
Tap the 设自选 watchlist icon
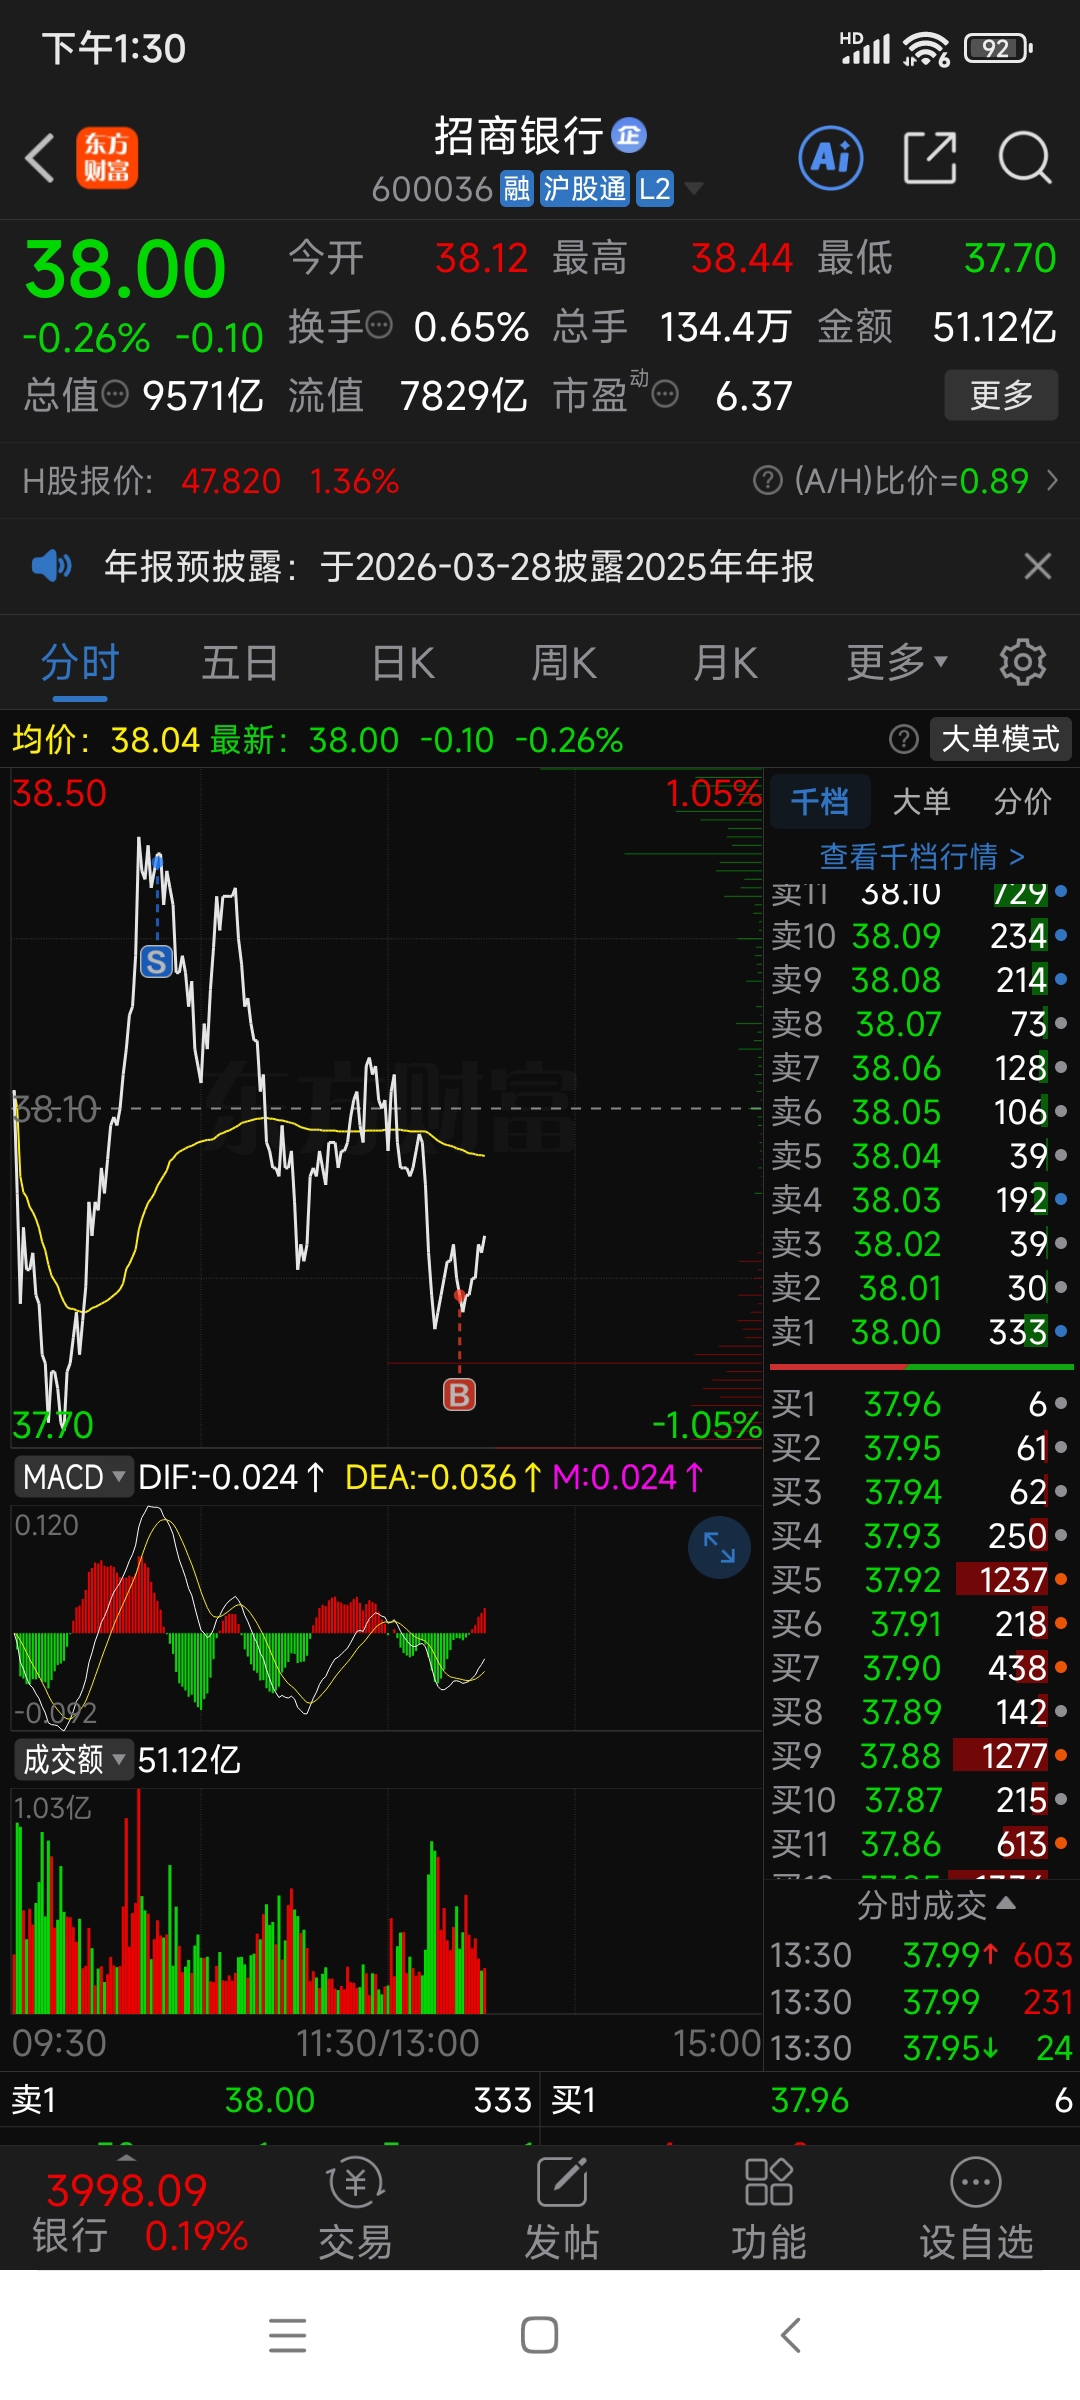click(x=976, y=2210)
